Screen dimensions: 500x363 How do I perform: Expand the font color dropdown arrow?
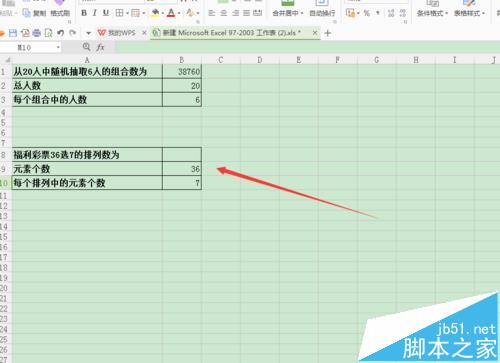[x=179, y=13]
